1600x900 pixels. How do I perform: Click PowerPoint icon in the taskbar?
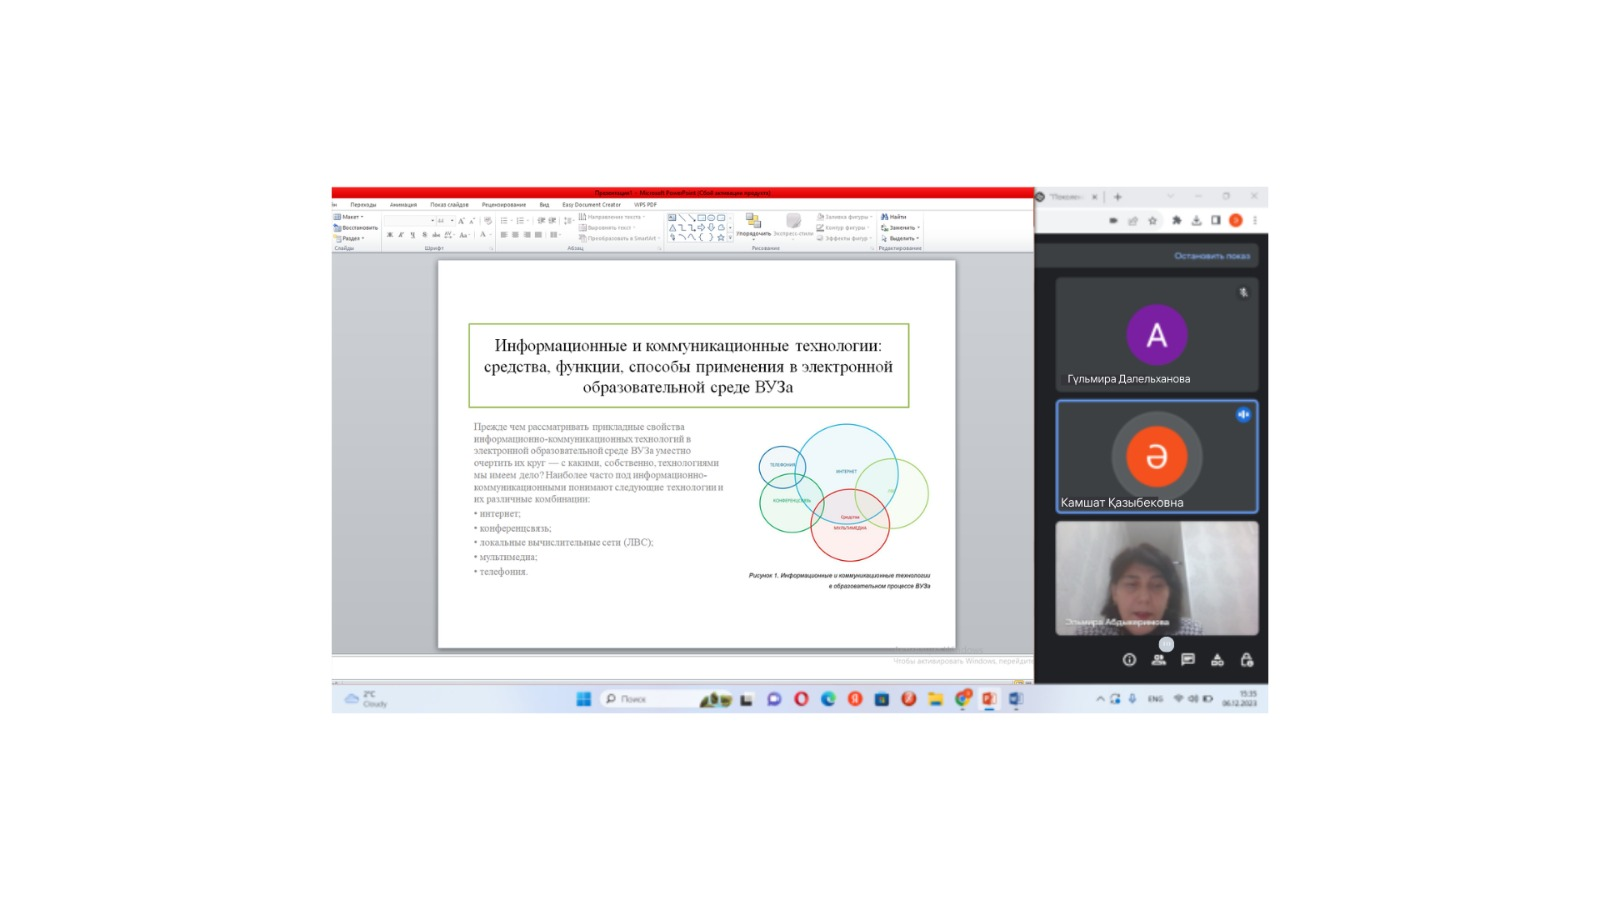tap(989, 699)
